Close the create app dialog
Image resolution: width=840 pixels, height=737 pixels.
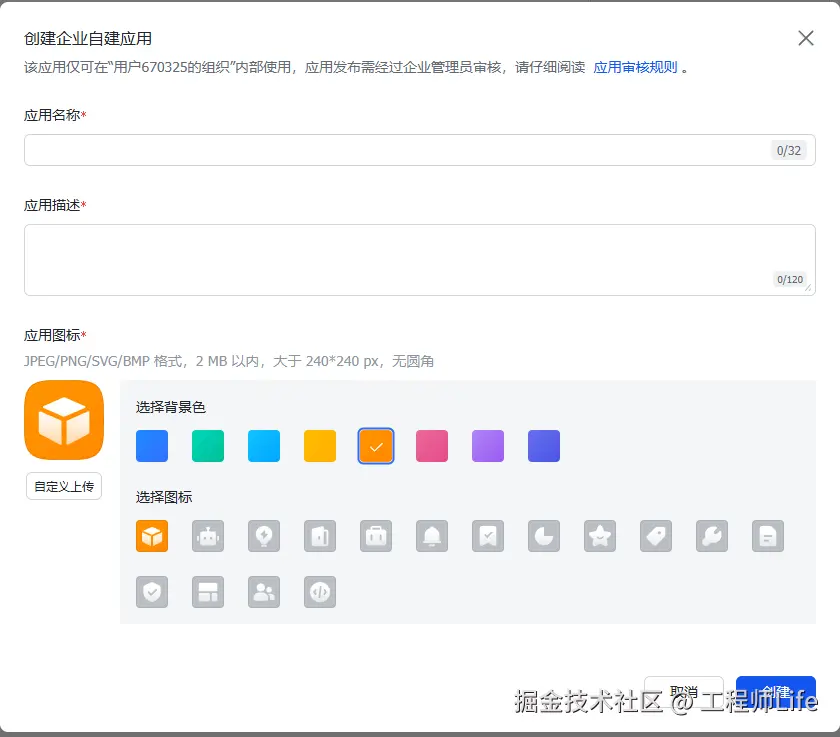pos(806,38)
